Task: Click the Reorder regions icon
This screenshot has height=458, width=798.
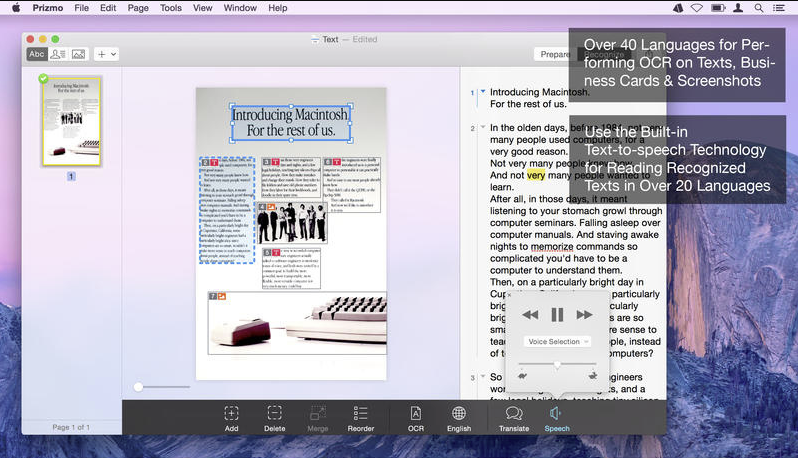Action: pyautogui.click(x=360, y=413)
